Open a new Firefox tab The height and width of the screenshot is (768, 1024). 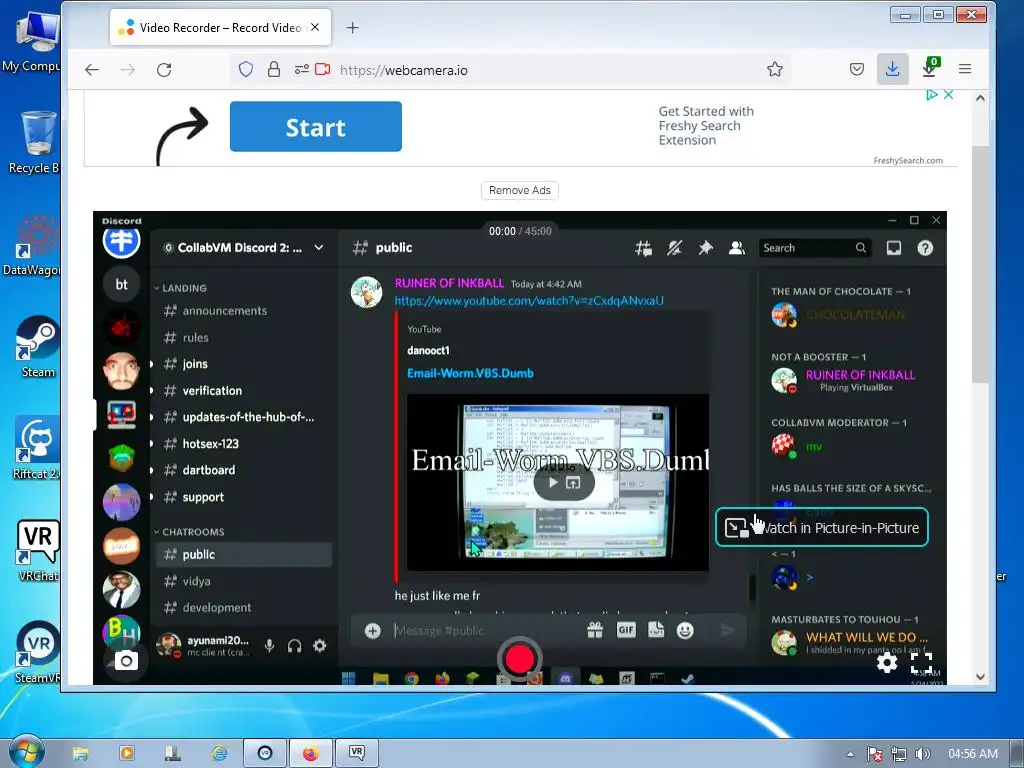tap(352, 27)
